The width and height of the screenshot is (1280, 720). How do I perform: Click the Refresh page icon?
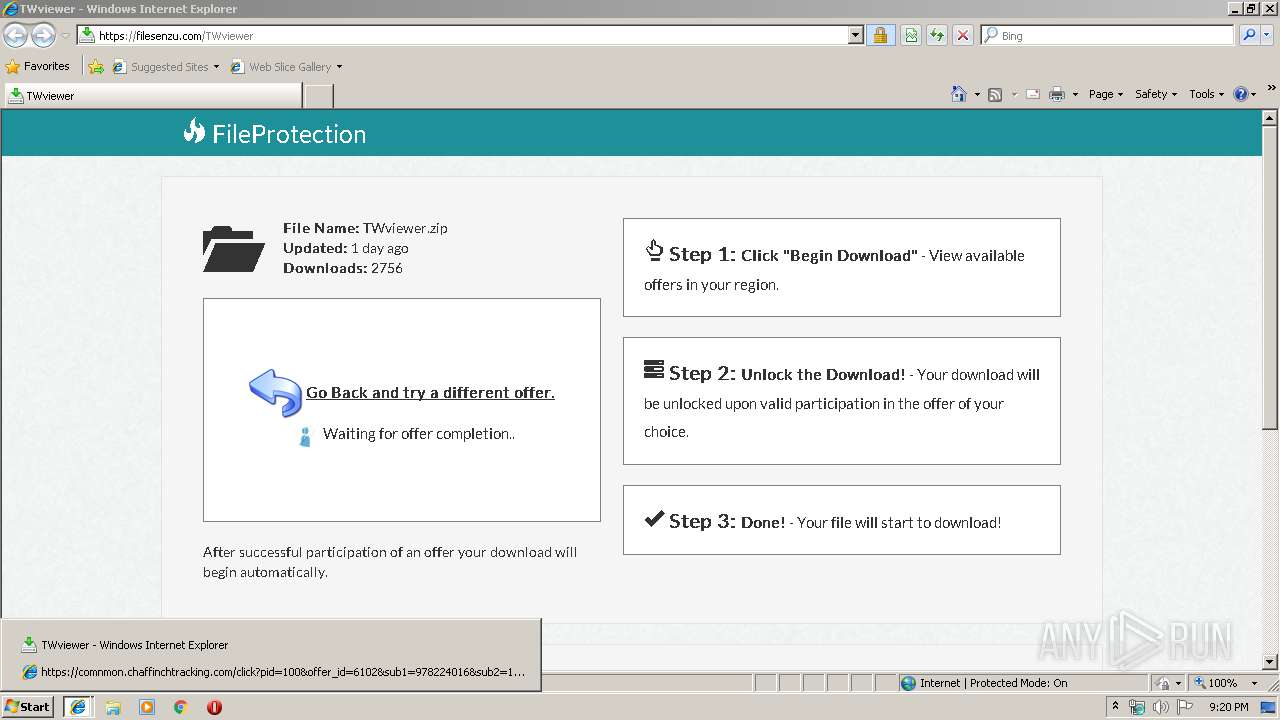[x=937, y=35]
